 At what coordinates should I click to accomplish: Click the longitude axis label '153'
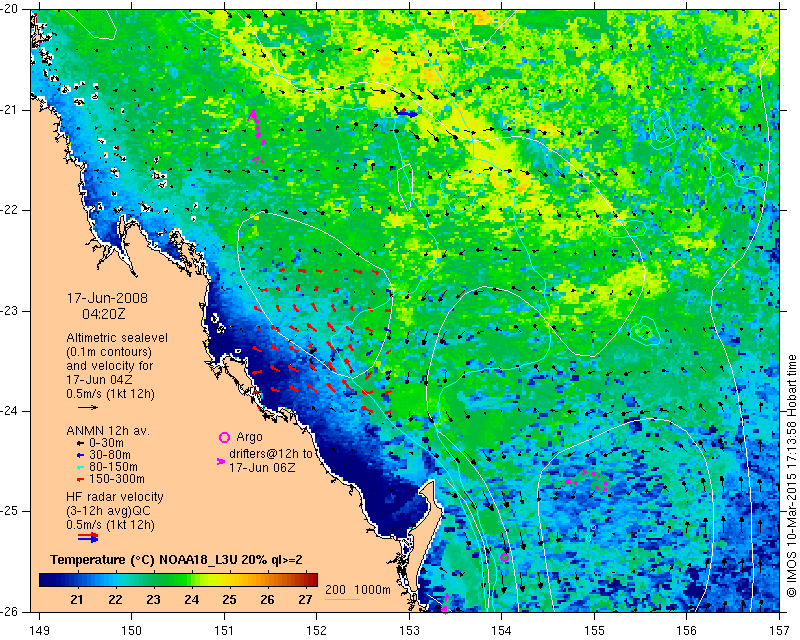pos(409,631)
